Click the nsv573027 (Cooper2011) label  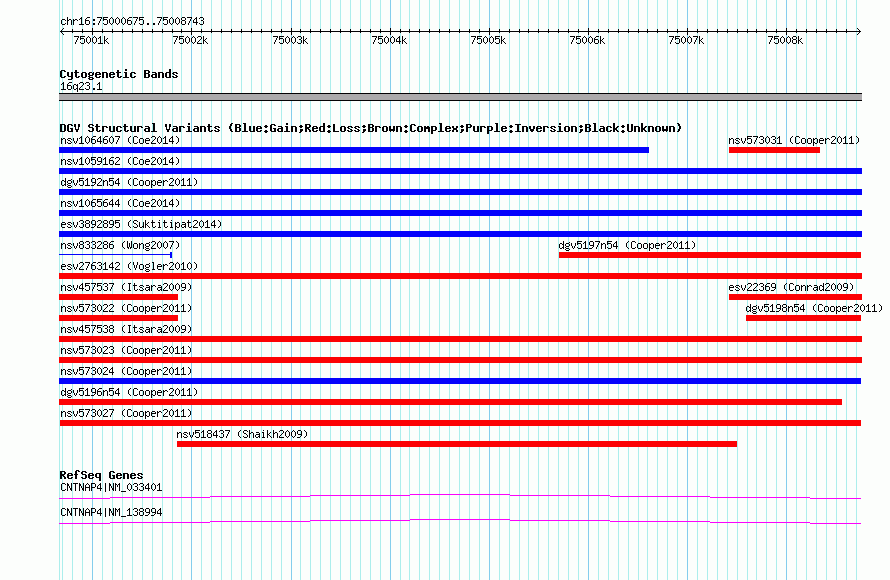point(126,413)
